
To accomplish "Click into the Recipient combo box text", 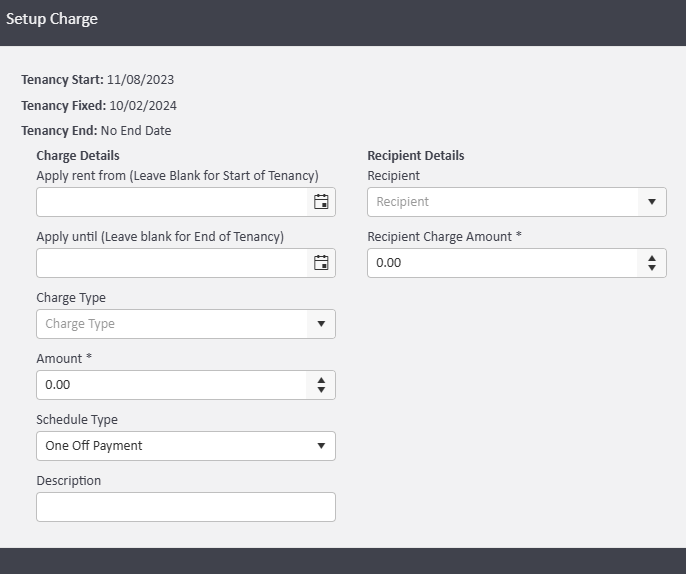I will click(x=500, y=202).
